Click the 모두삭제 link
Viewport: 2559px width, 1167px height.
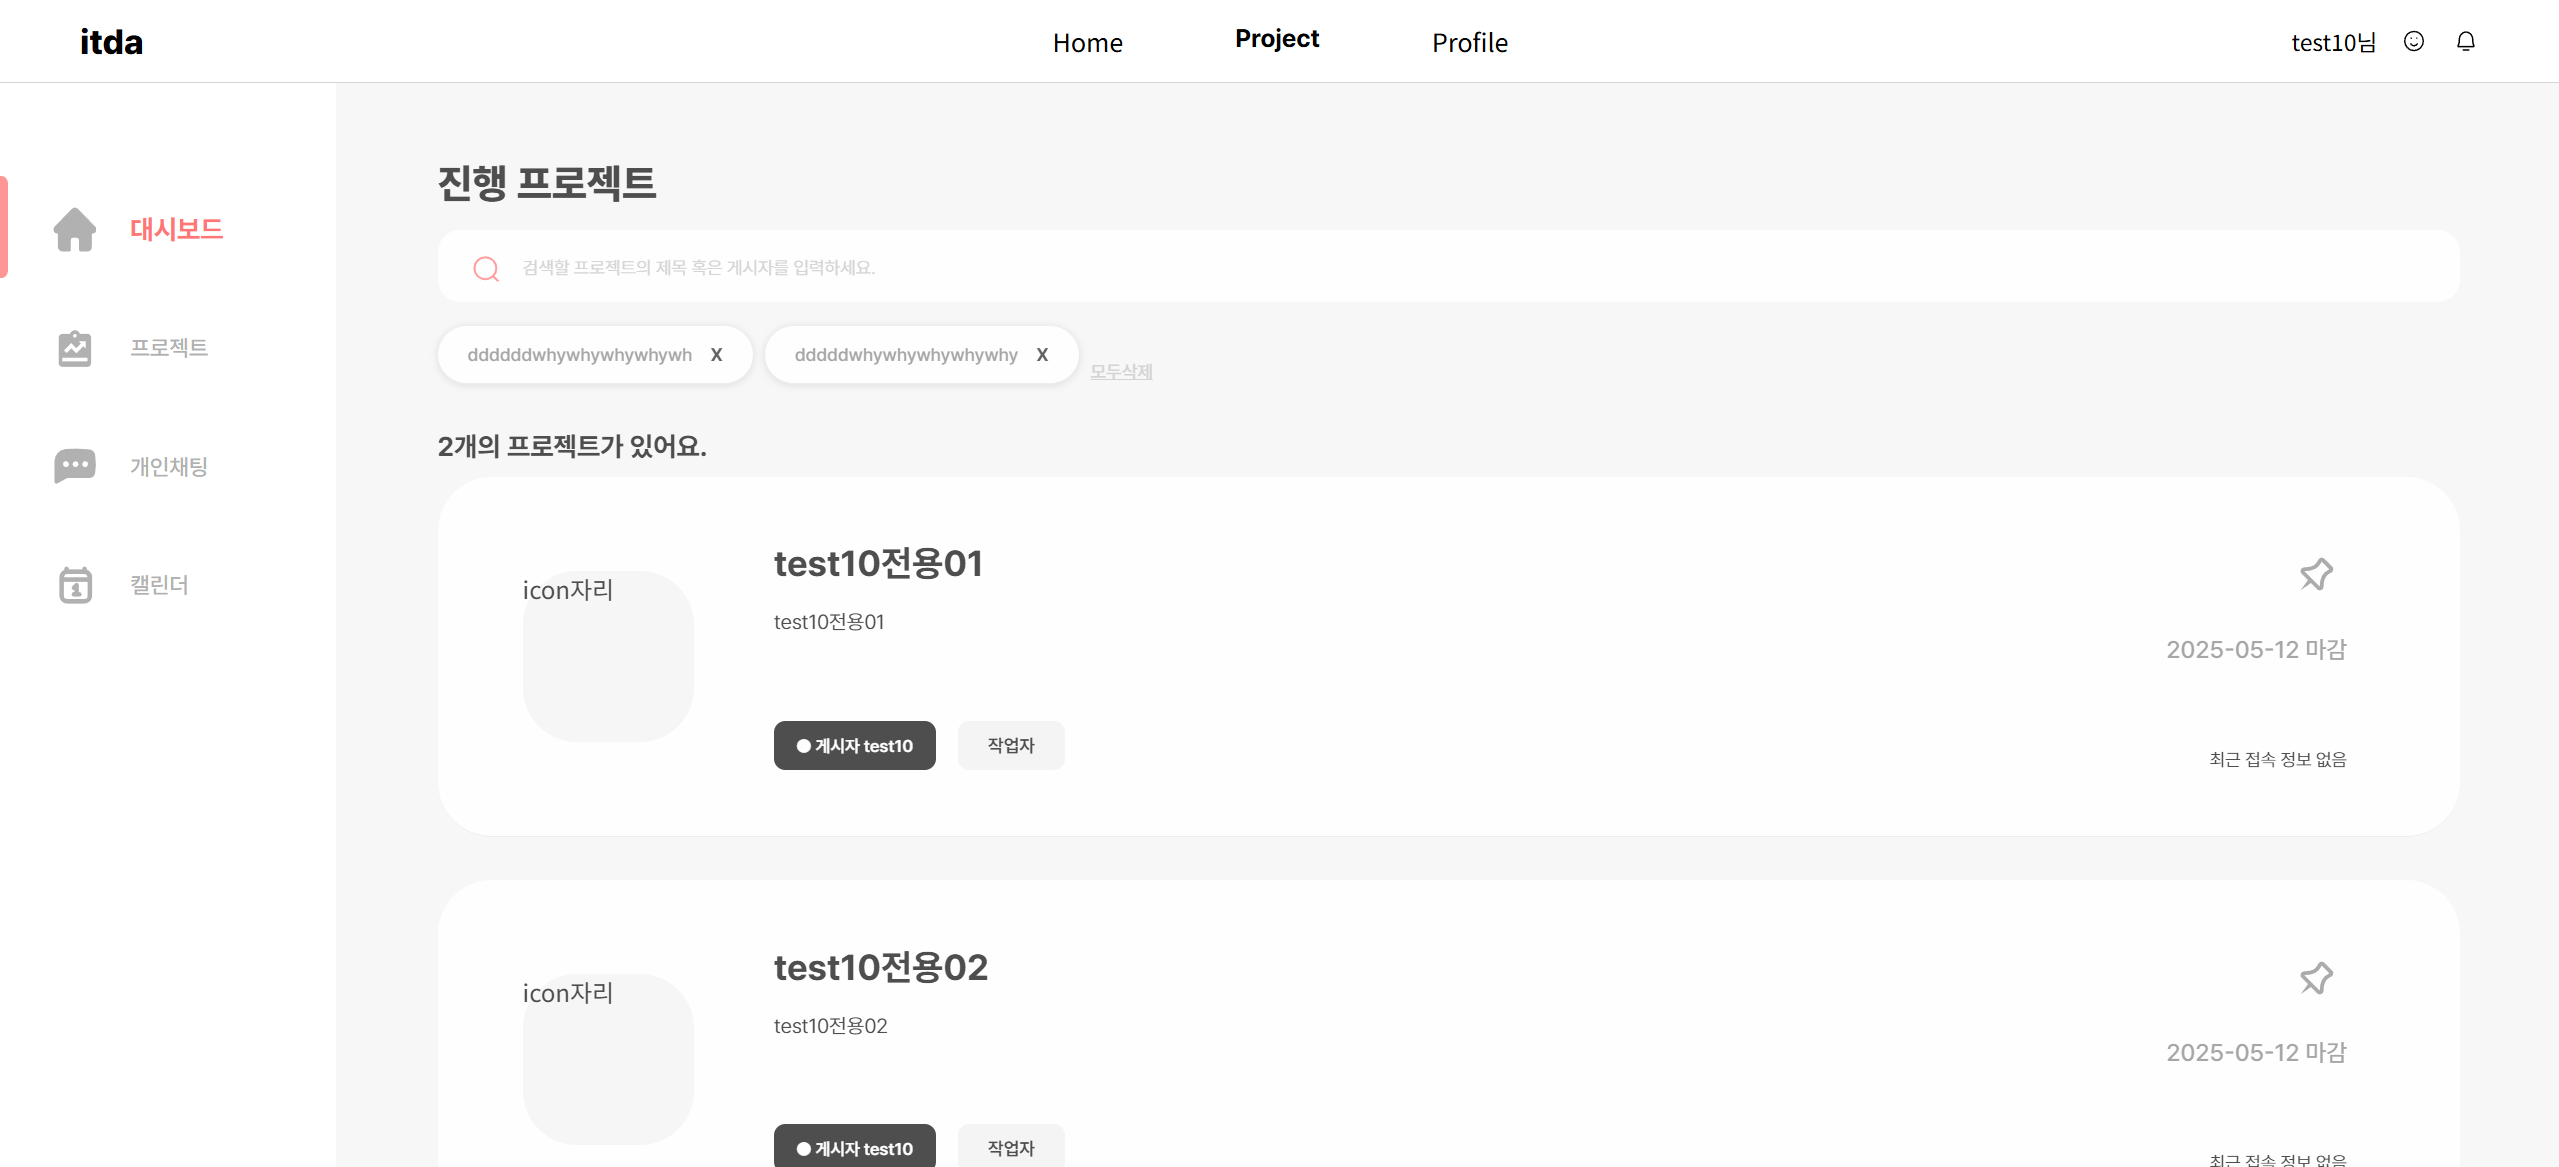(x=1121, y=371)
